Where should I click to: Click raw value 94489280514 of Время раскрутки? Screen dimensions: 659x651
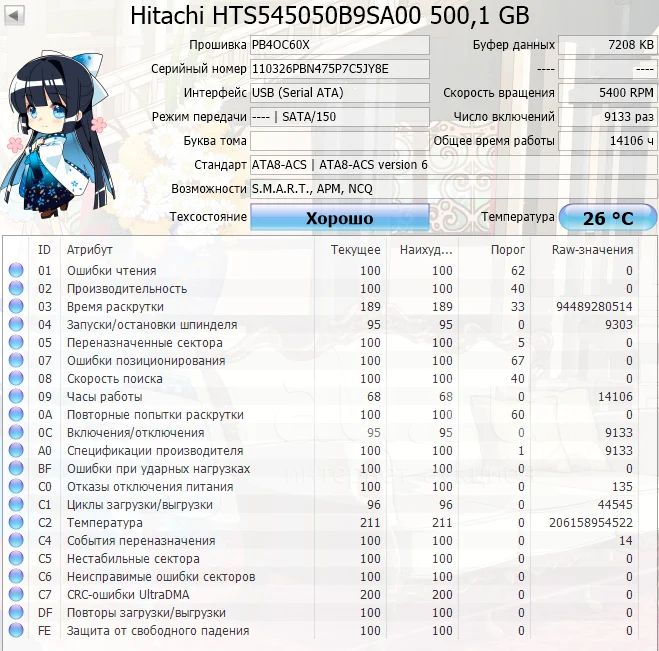[x=594, y=306]
